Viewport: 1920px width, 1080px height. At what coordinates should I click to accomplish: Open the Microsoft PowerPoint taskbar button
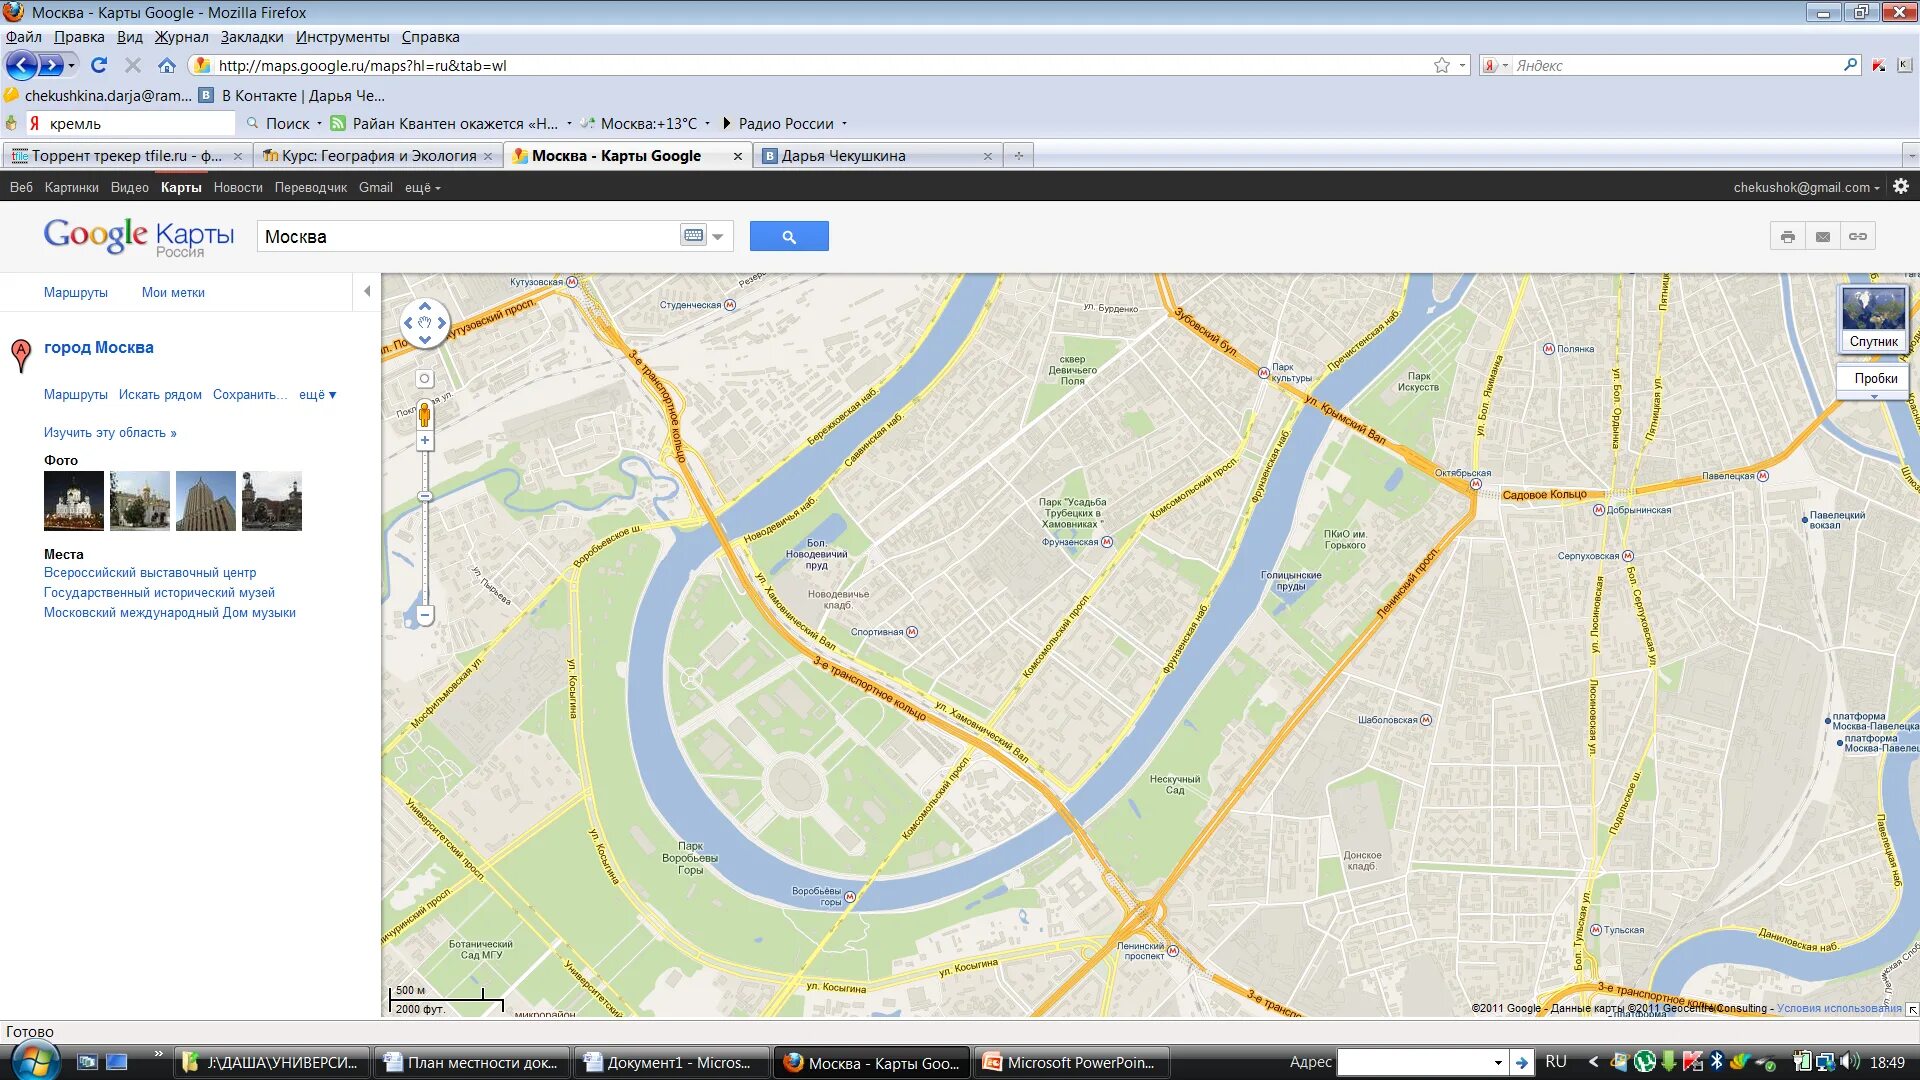[1072, 1062]
